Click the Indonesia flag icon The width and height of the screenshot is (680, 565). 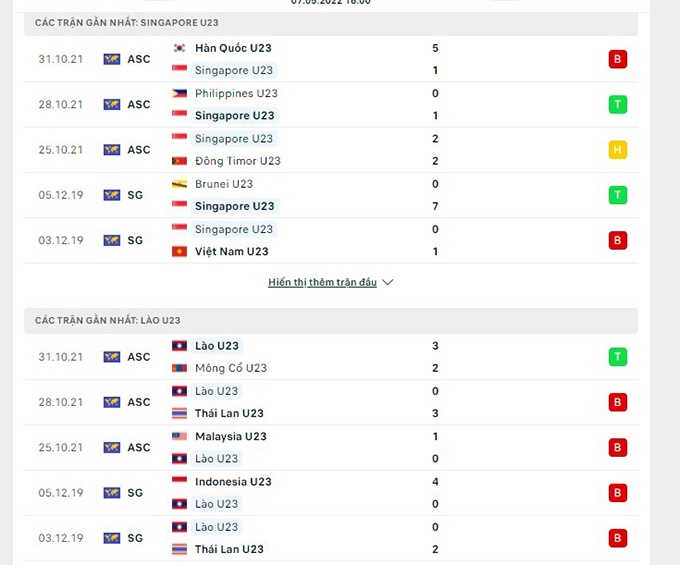(x=180, y=482)
